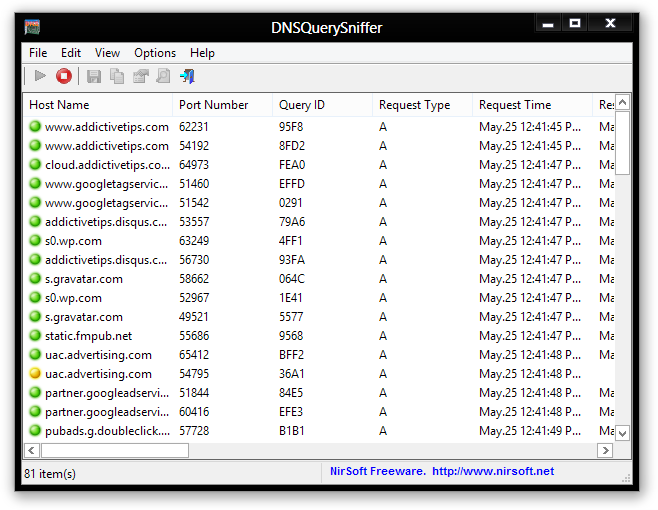Screen dimensions: 658x510
Task: Click horizontal scrollbar right arrow
Action: click(605, 451)
